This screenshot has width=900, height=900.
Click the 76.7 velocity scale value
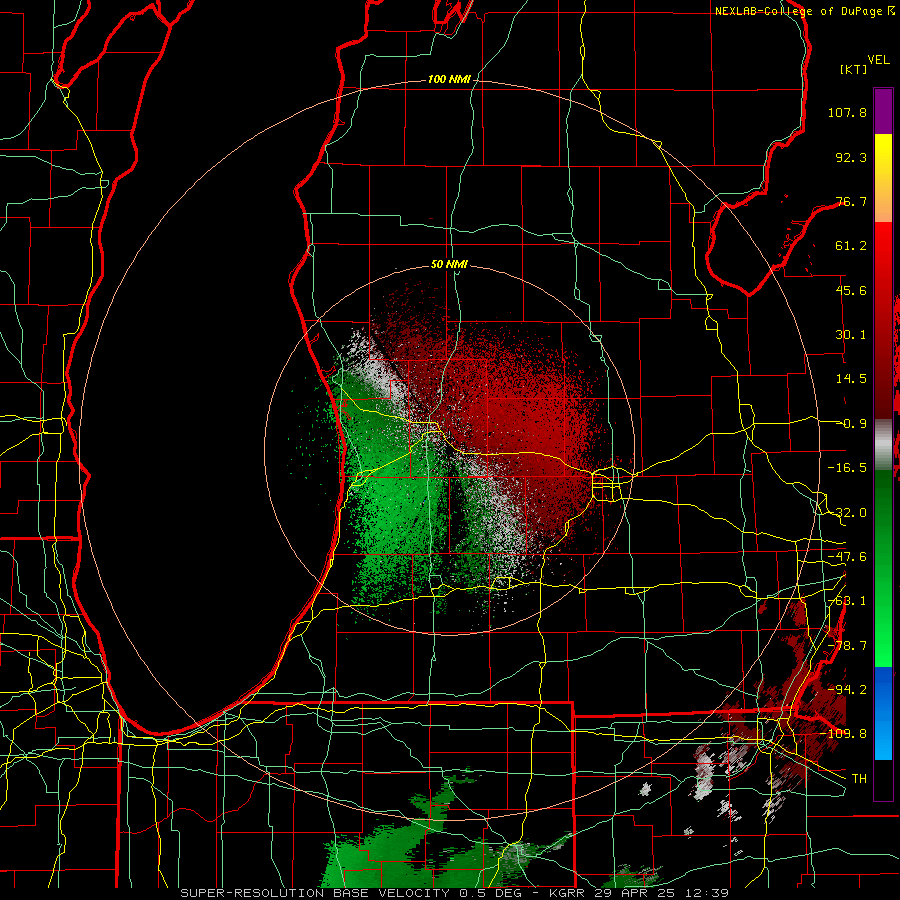tap(851, 201)
